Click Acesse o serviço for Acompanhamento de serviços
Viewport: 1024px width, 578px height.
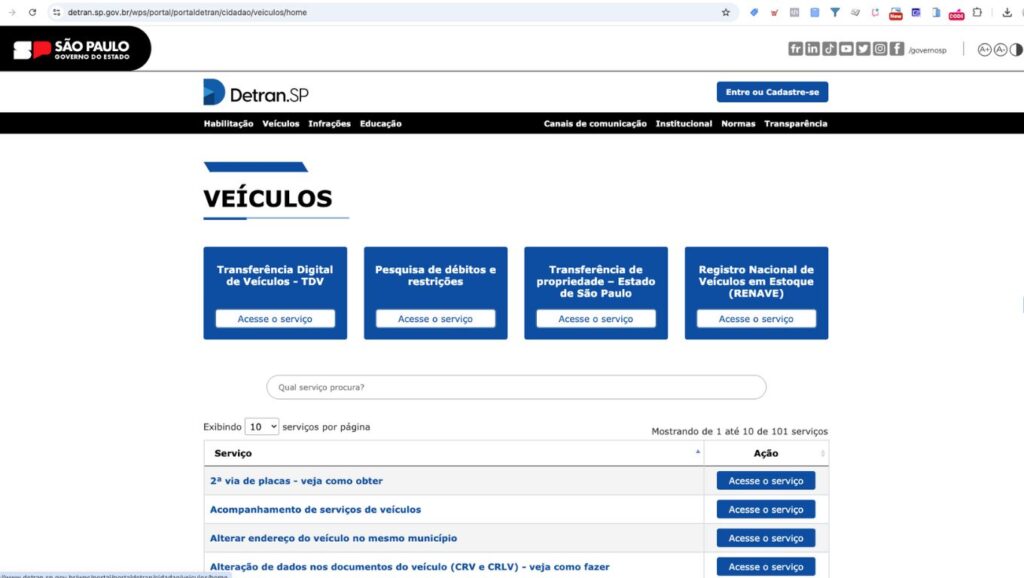(x=765, y=509)
